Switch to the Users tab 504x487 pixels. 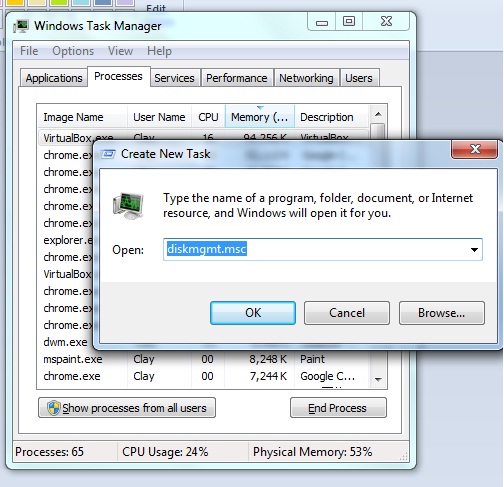(x=359, y=78)
